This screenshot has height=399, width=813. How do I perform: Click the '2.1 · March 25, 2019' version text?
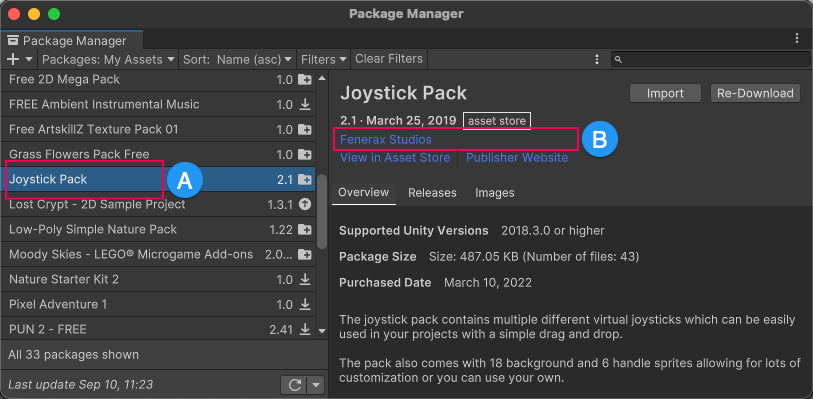click(398, 121)
